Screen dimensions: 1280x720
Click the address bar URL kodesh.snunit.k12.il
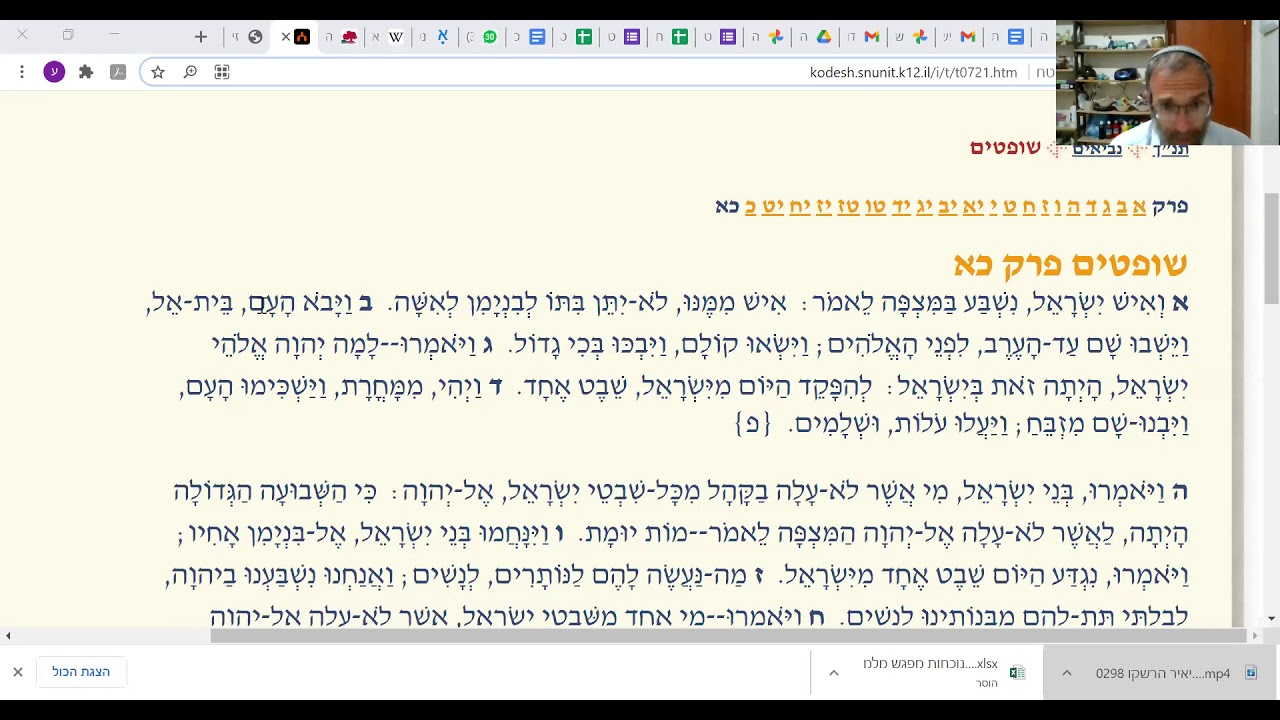coord(913,72)
